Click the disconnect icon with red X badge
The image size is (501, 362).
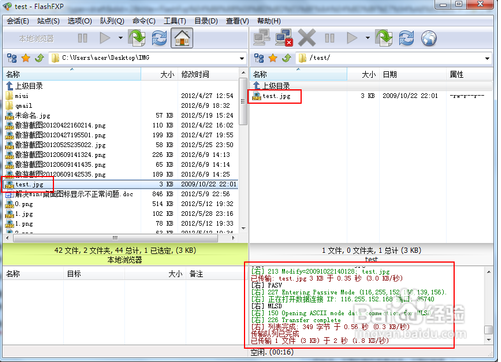pos(284,38)
